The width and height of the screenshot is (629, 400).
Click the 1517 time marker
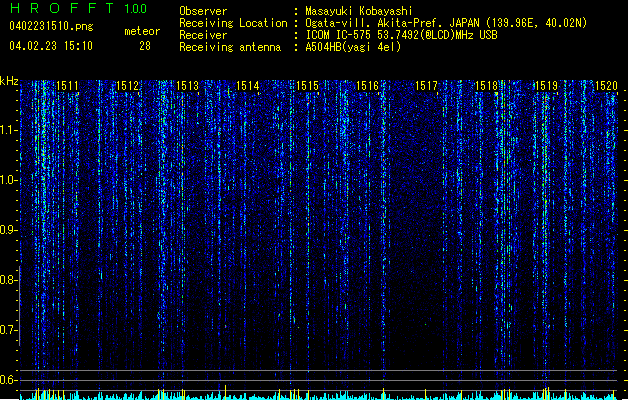[426, 86]
